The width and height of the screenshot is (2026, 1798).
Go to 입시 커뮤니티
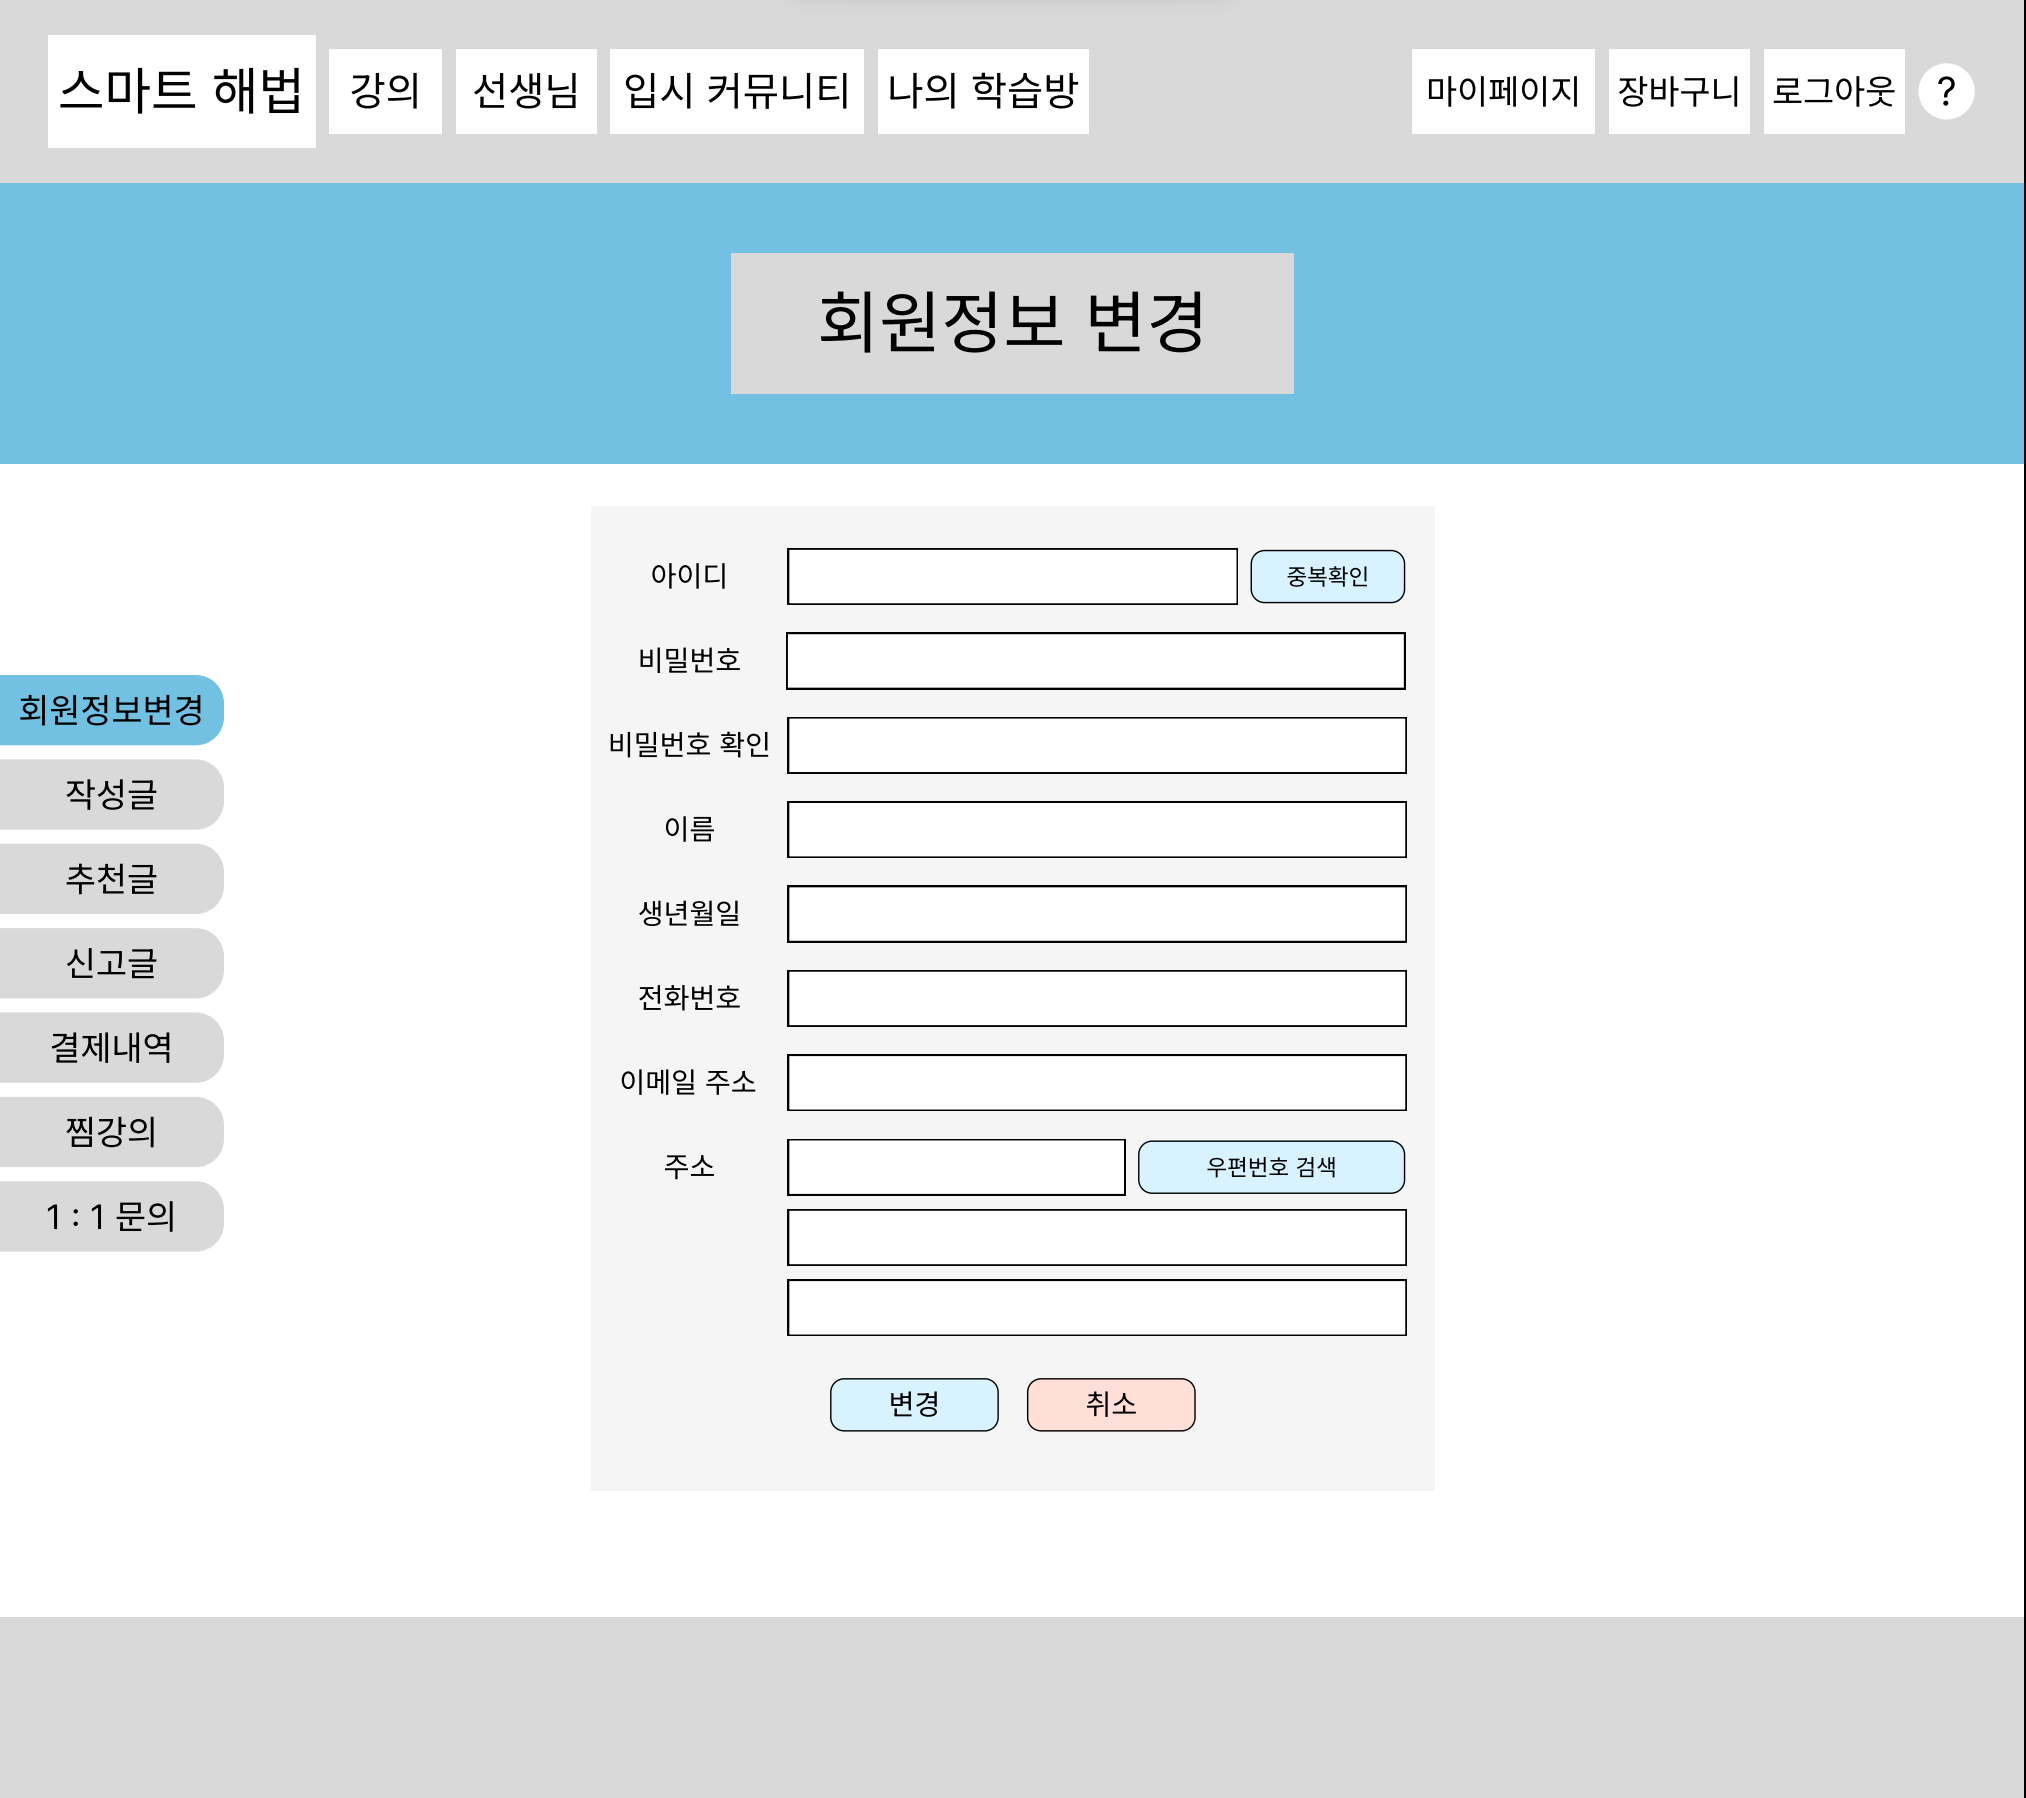pos(736,91)
